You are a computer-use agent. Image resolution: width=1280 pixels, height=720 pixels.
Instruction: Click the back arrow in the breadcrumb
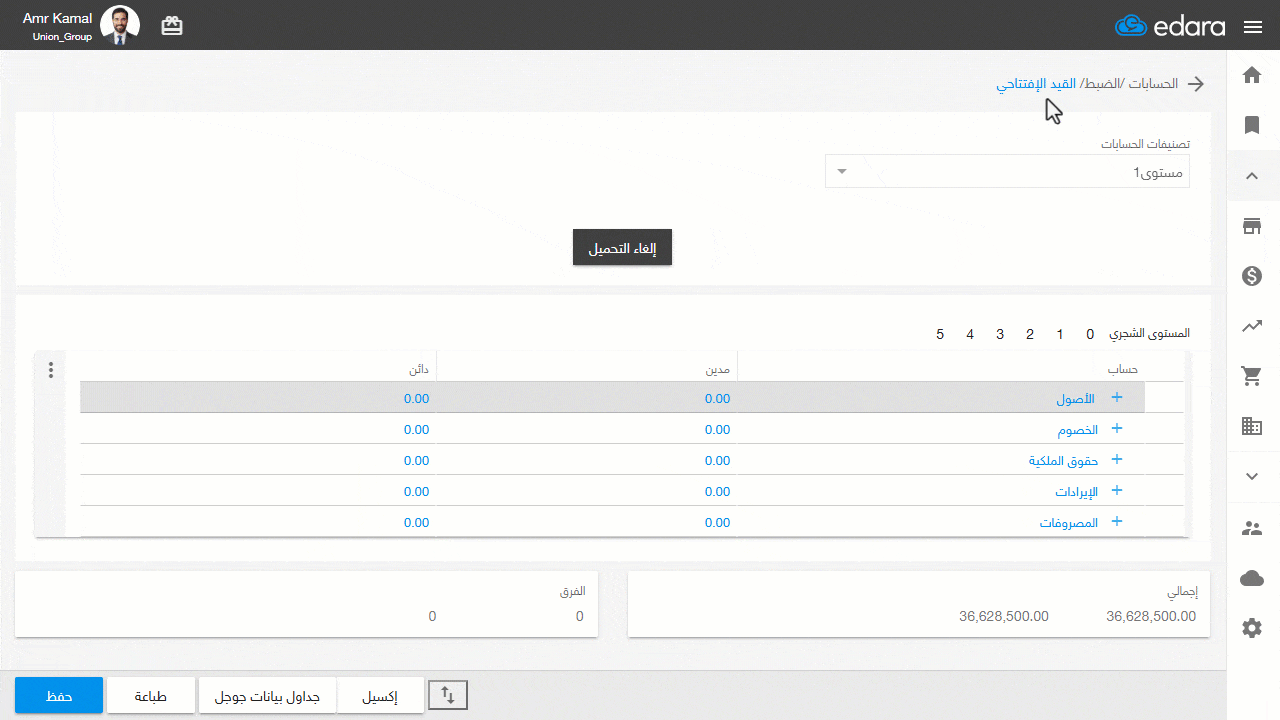coord(1195,84)
